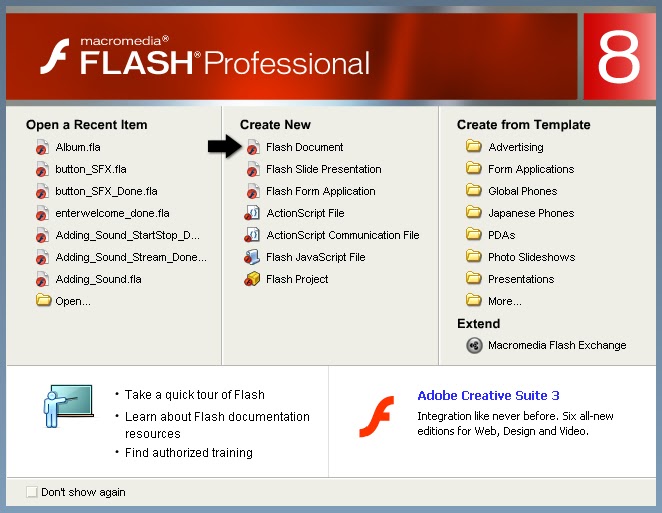662x513 pixels.
Task: Click the Macromedia Flash Exchange icon
Action: [474, 345]
